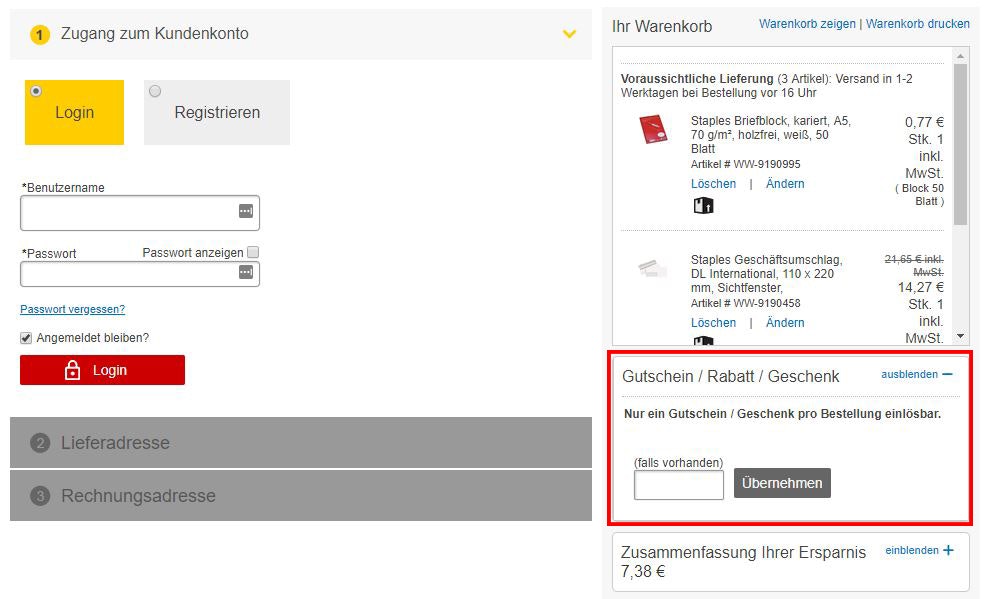Delete the Briefblock item via Löschen
This screenshot has height=599, width=987.
point(713,184)
